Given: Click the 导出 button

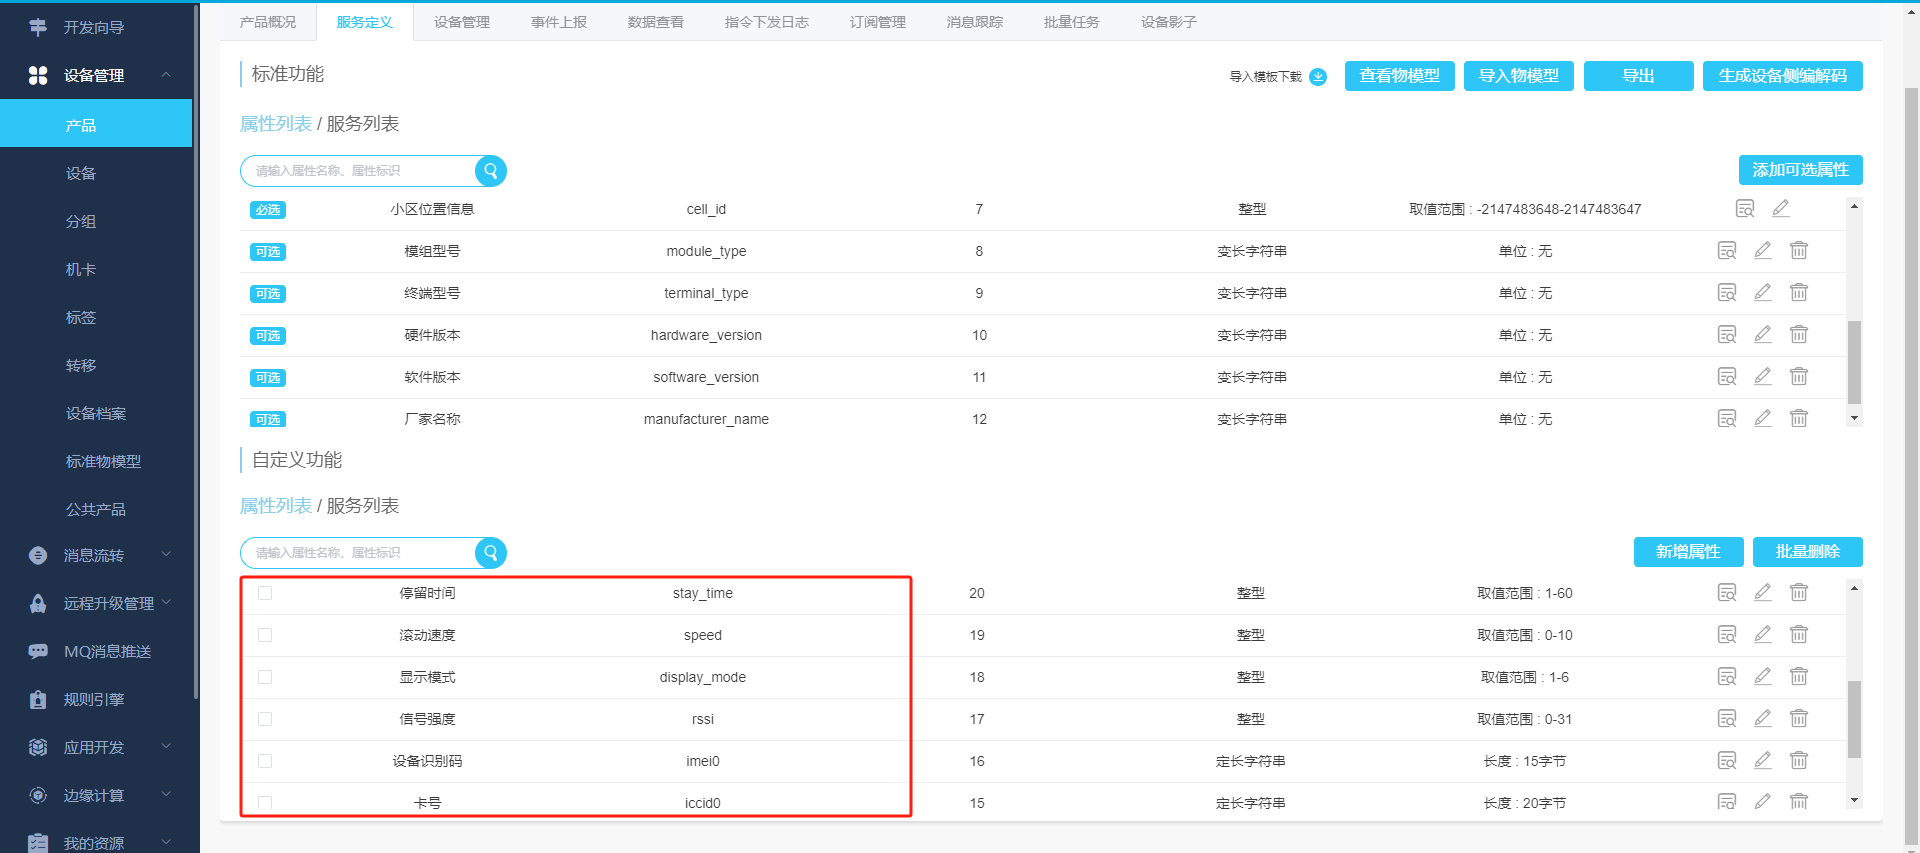Looking at the screenshot, I should pyautogui.click(x=1638, y=76).
